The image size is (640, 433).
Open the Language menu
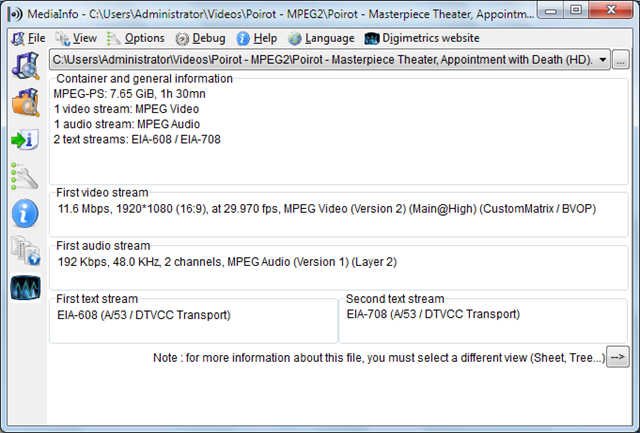321,38
